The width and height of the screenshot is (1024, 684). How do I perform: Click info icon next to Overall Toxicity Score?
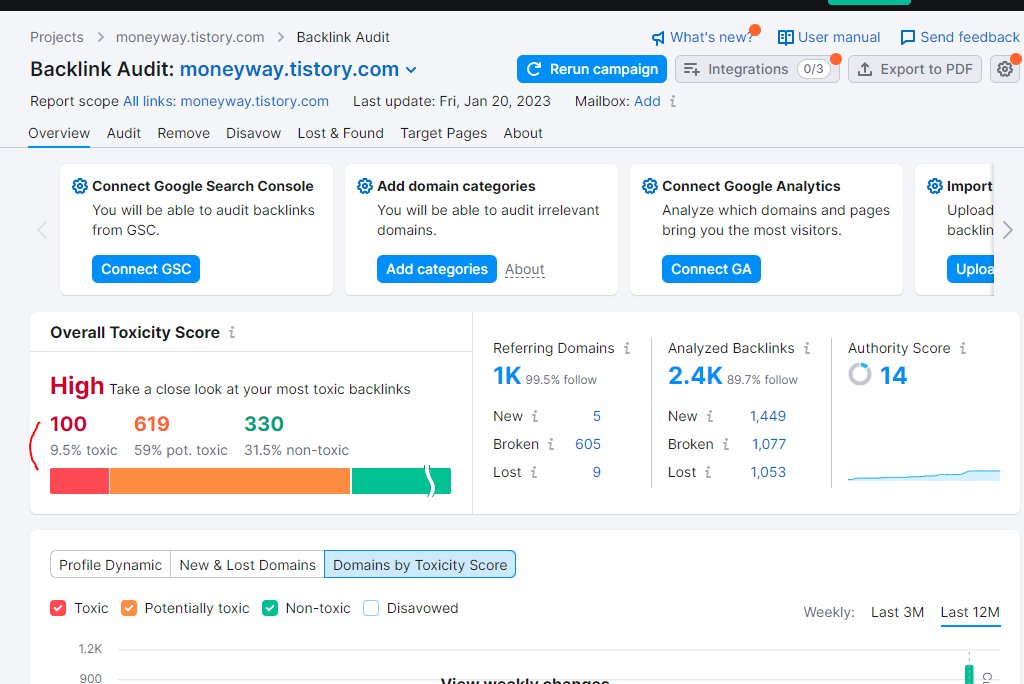pyautogui.click(x=232, y=333)
